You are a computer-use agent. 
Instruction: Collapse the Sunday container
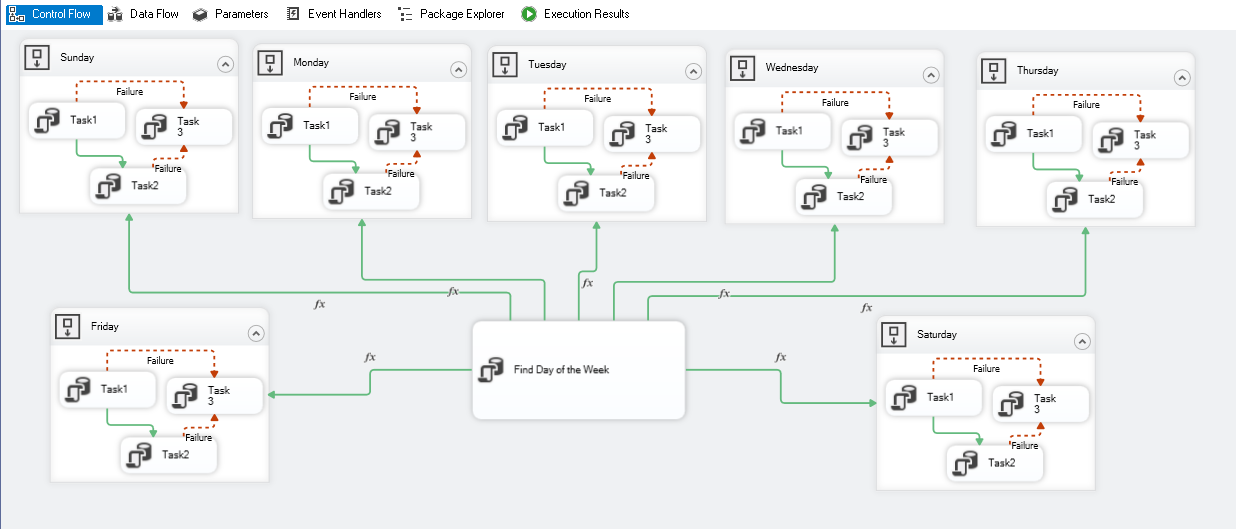225,64
